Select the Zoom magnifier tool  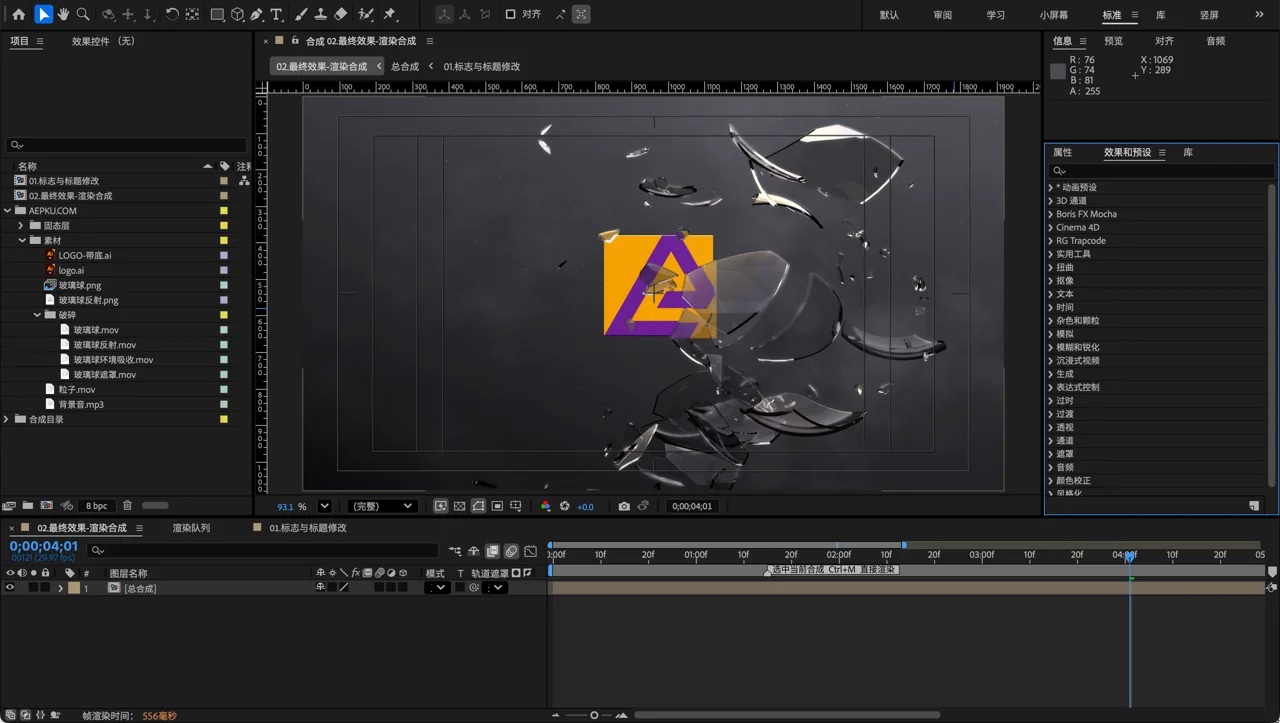click(x=83, y=14)
